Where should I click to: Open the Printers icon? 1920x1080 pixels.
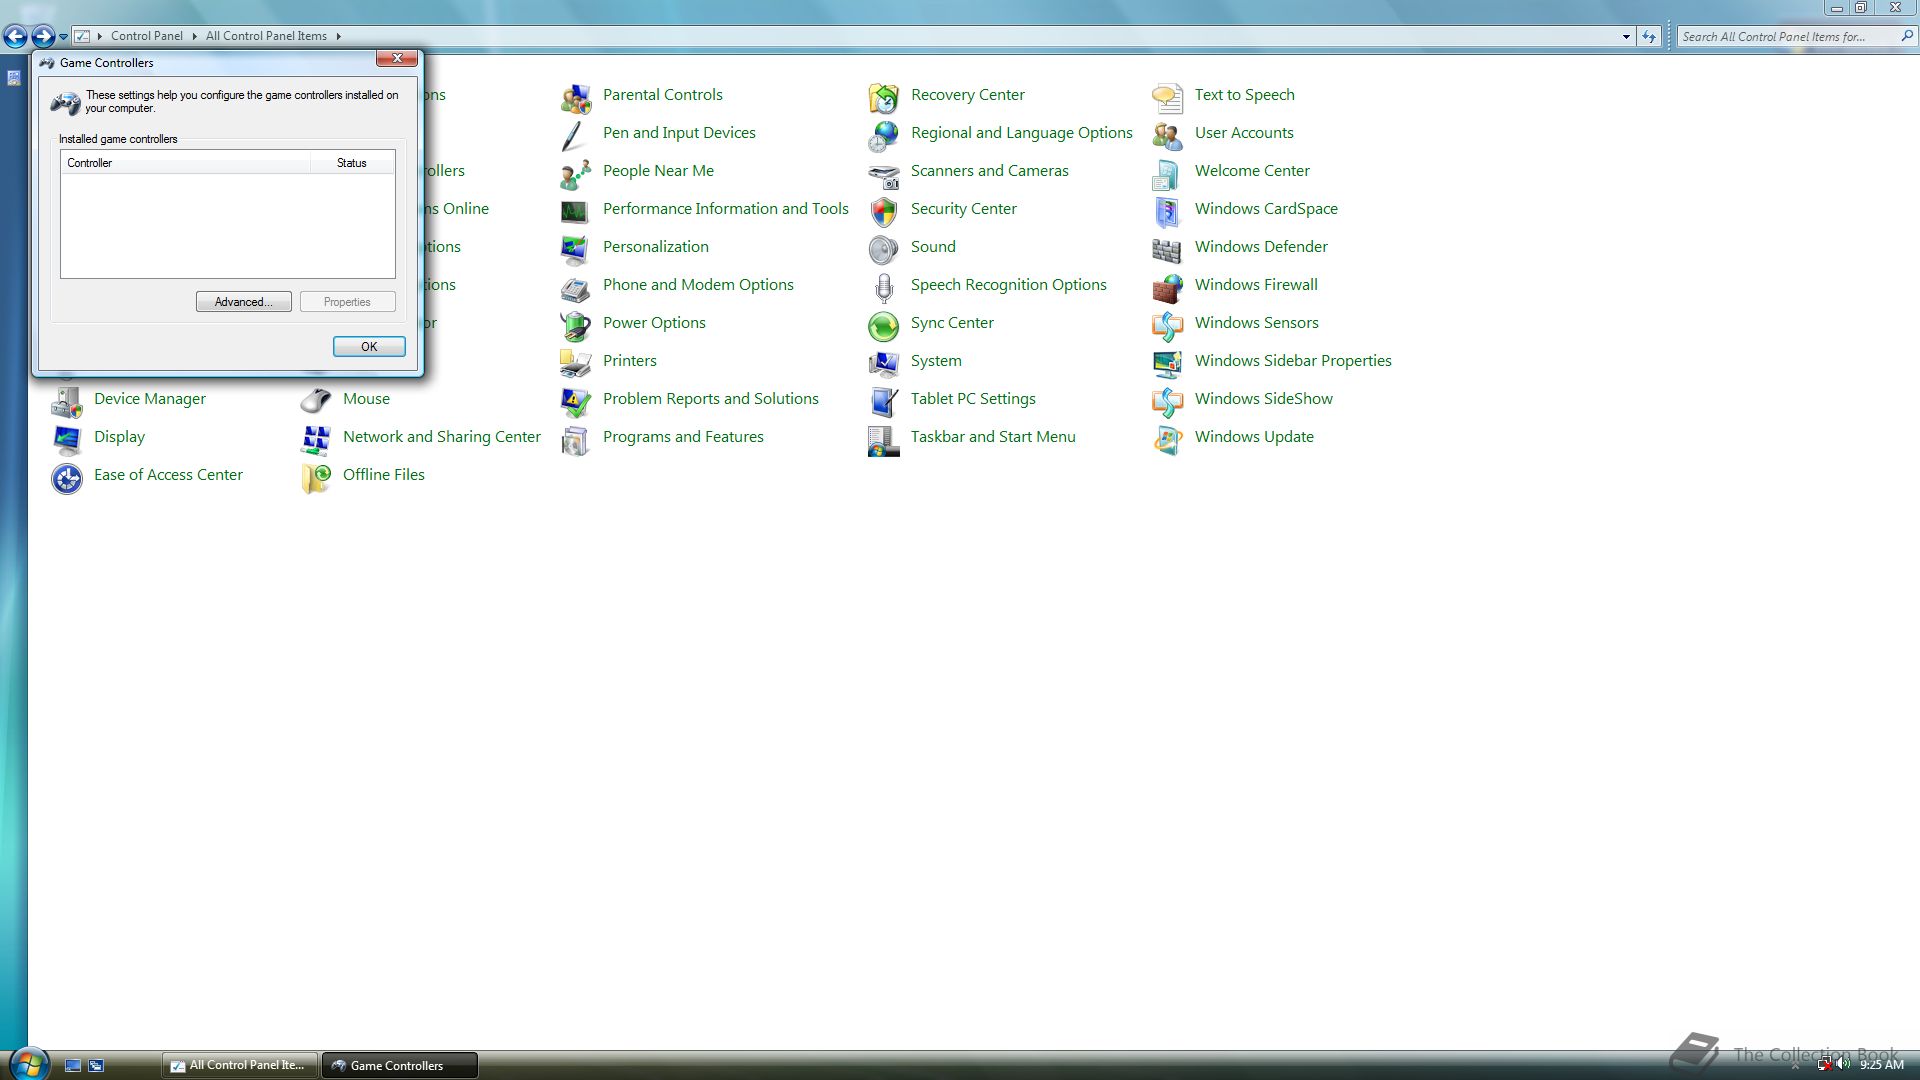point(575,363)
